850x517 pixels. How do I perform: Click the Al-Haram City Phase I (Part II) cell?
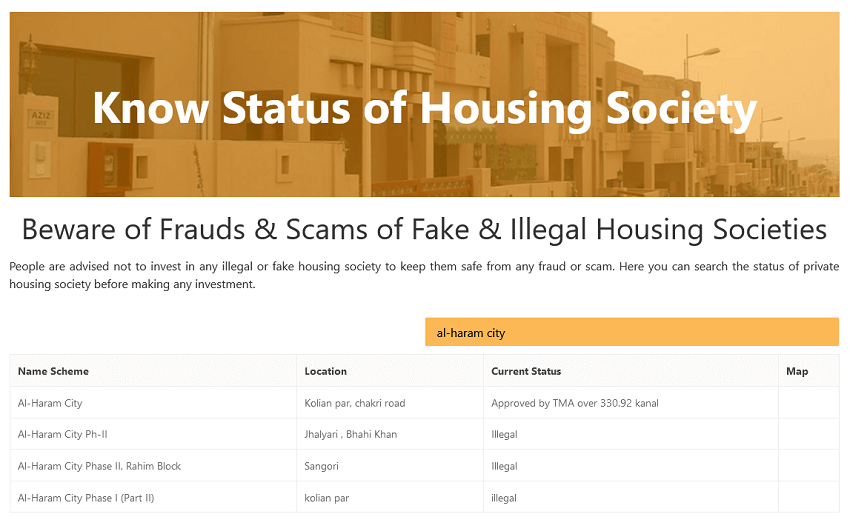[x=86, y=498]
